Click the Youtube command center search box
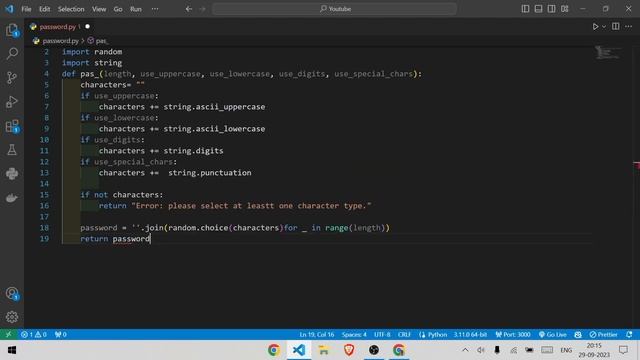This screenshot has height=360, width=640. click(x=334, y=9)
